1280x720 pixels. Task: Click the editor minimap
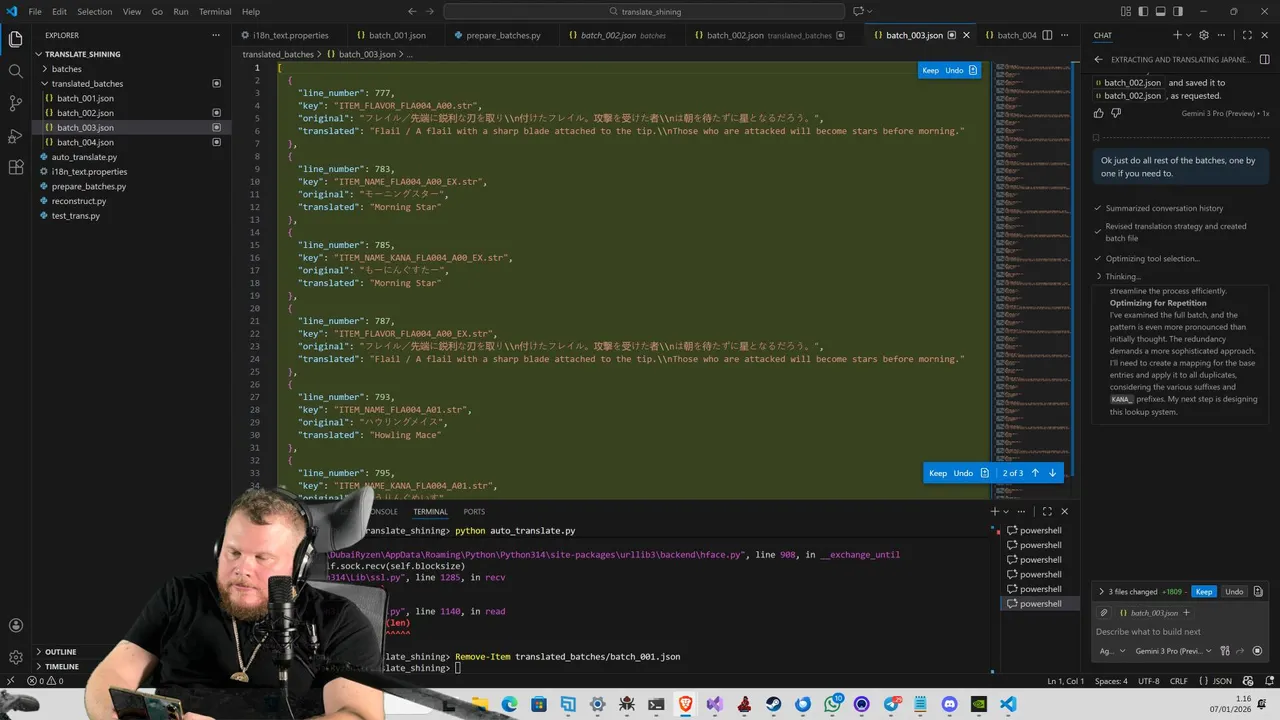coord(1031,280)
